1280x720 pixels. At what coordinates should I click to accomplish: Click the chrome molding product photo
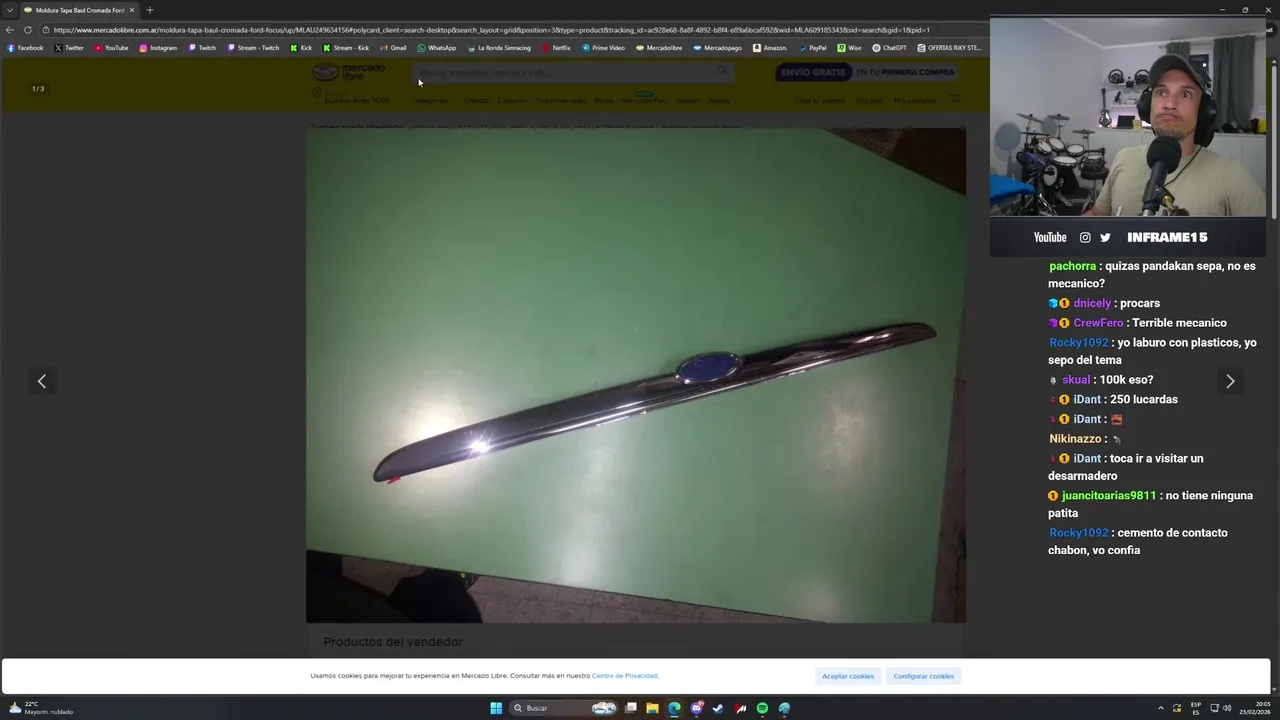click(x=636, y=375)
